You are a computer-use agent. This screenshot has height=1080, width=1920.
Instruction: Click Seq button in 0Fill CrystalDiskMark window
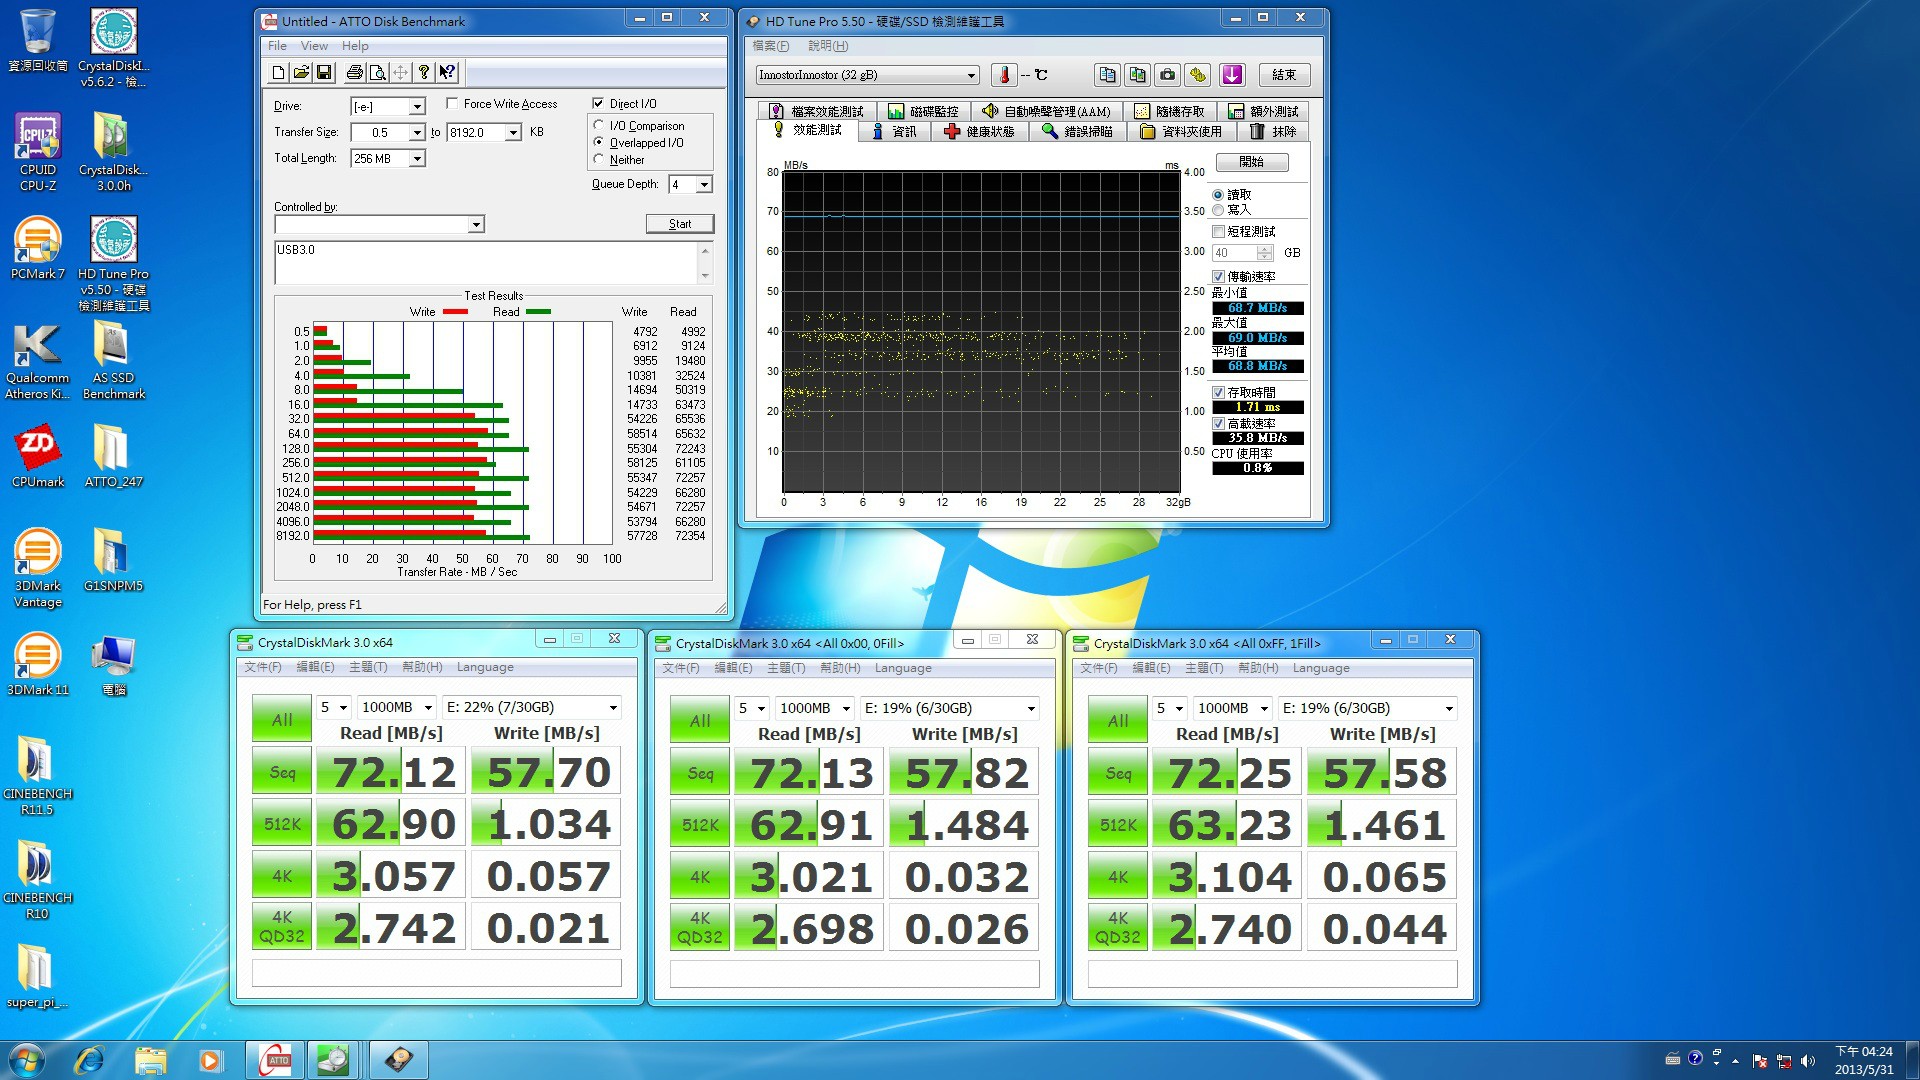tap(700, 773)
